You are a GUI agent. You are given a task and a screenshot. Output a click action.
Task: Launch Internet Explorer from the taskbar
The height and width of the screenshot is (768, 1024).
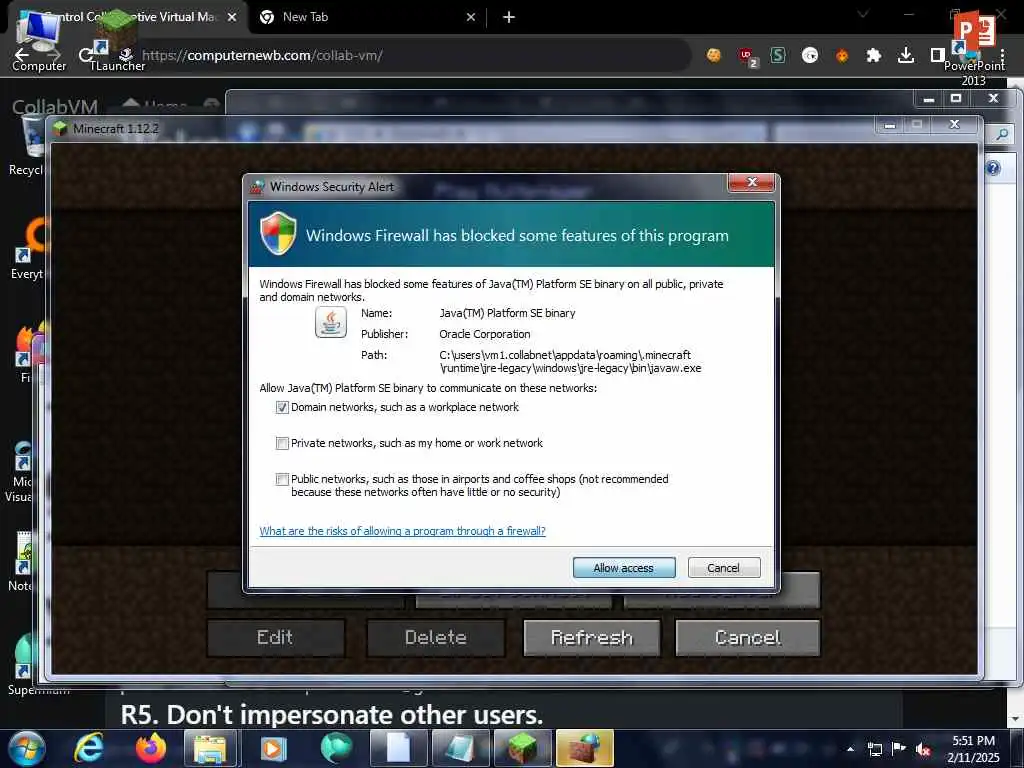pyautogui.click(x=89, y=748)
